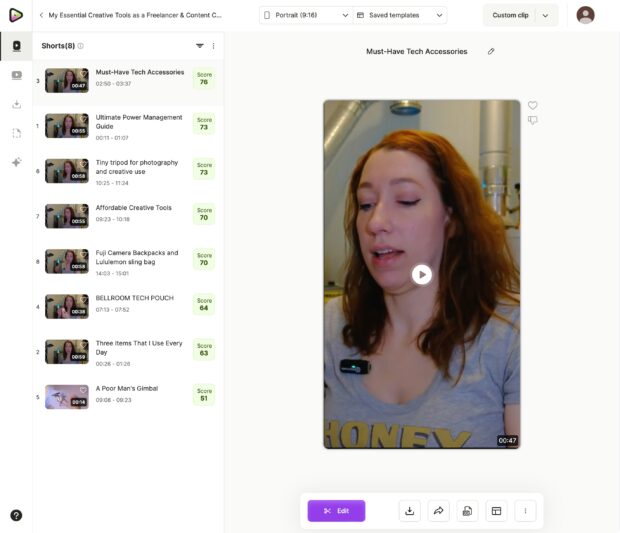Select the Three Items That I Use short
The width and height of the screenshot is (620, 533).
(x=128, y=352)
